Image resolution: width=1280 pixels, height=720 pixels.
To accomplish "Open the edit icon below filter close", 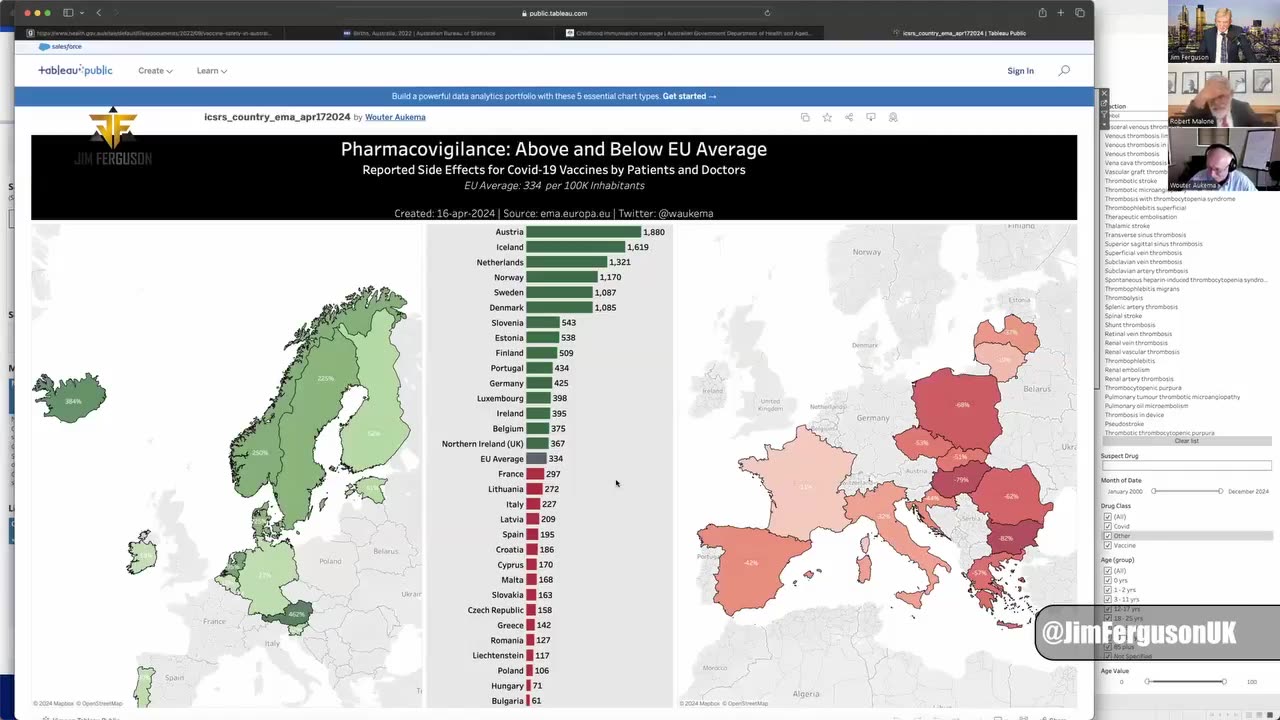I will [1104, 104].
